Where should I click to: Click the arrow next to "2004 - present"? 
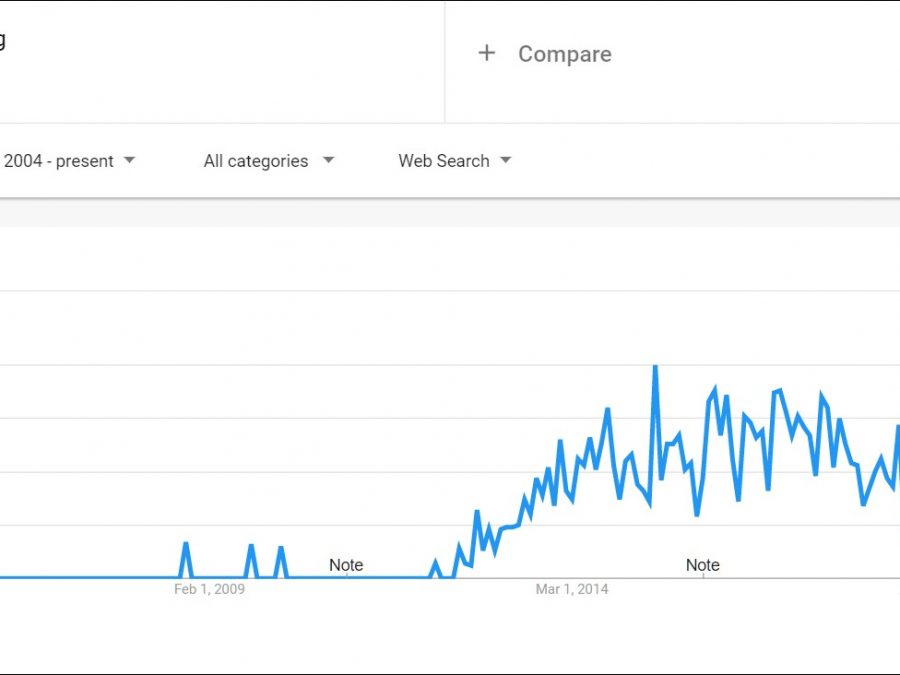(x=129, y=160)
